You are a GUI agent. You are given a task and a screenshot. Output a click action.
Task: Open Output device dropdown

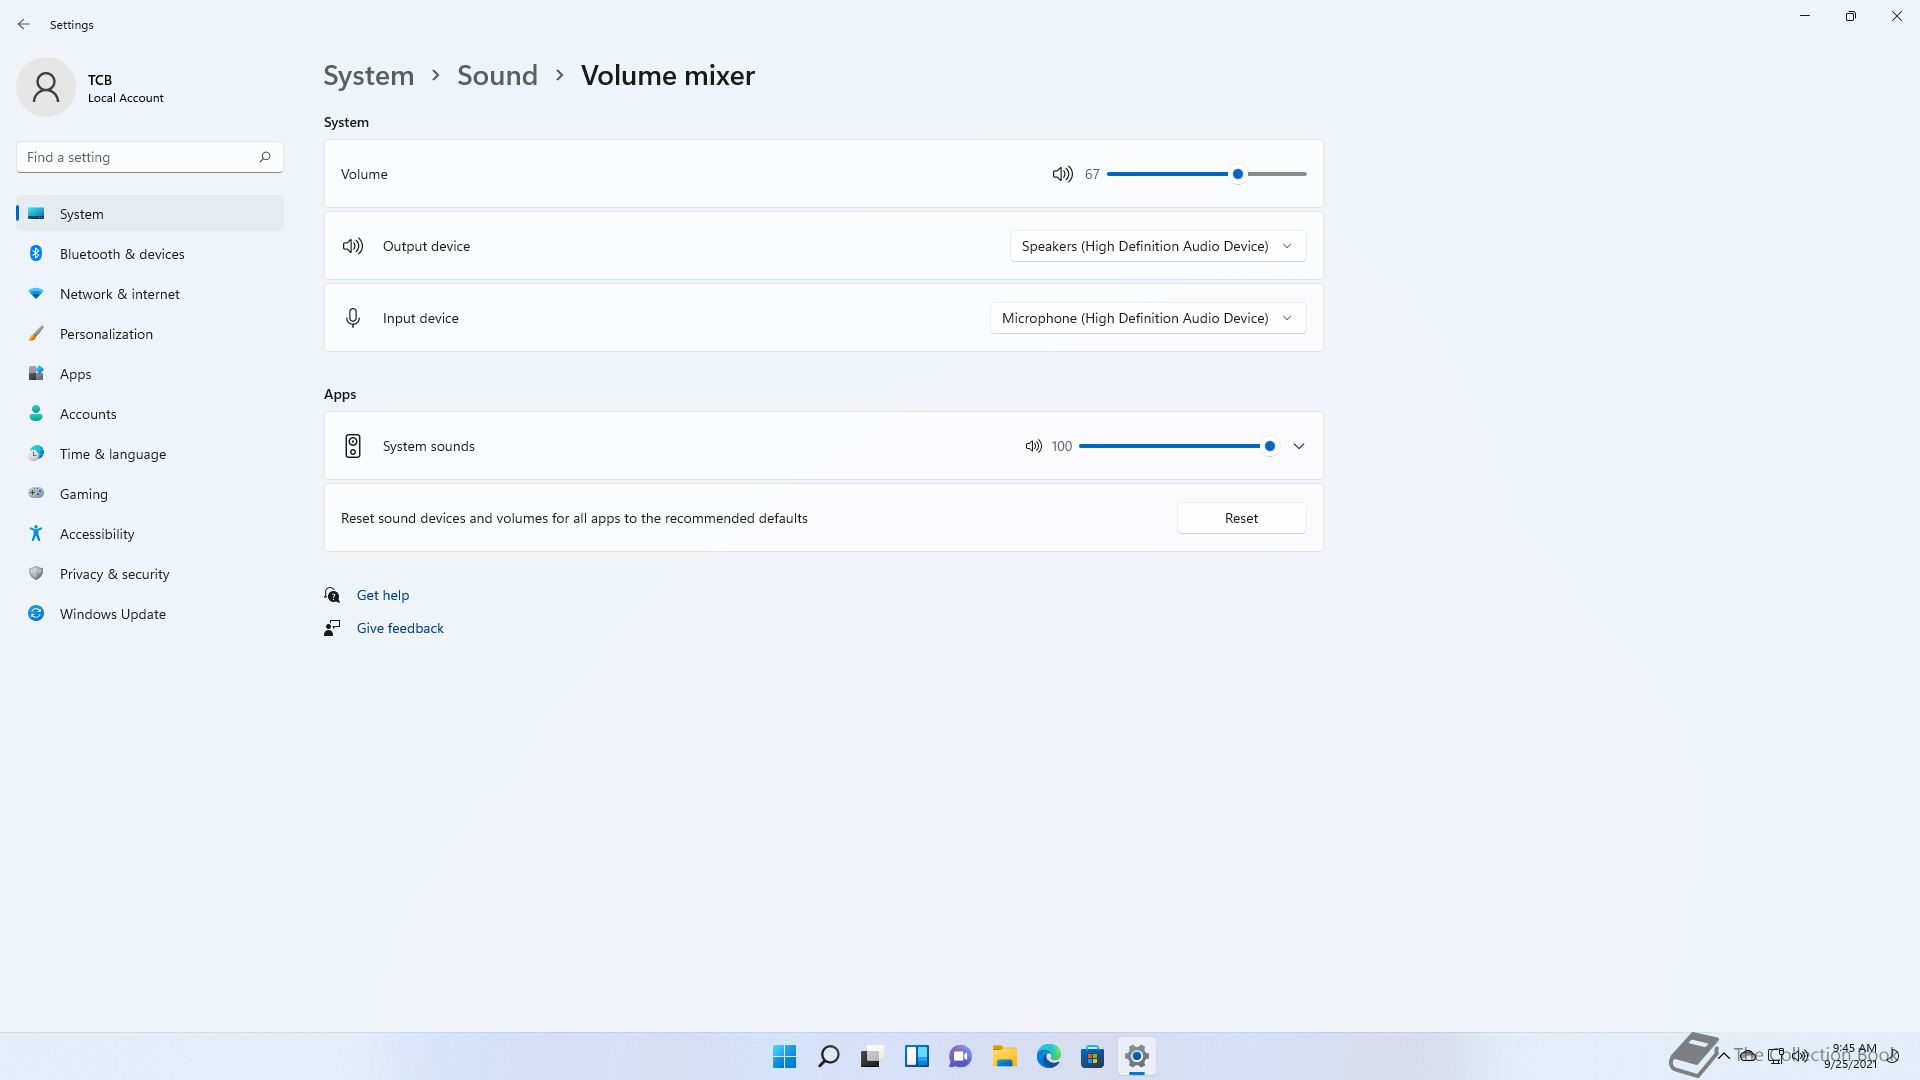[1158, 246]
